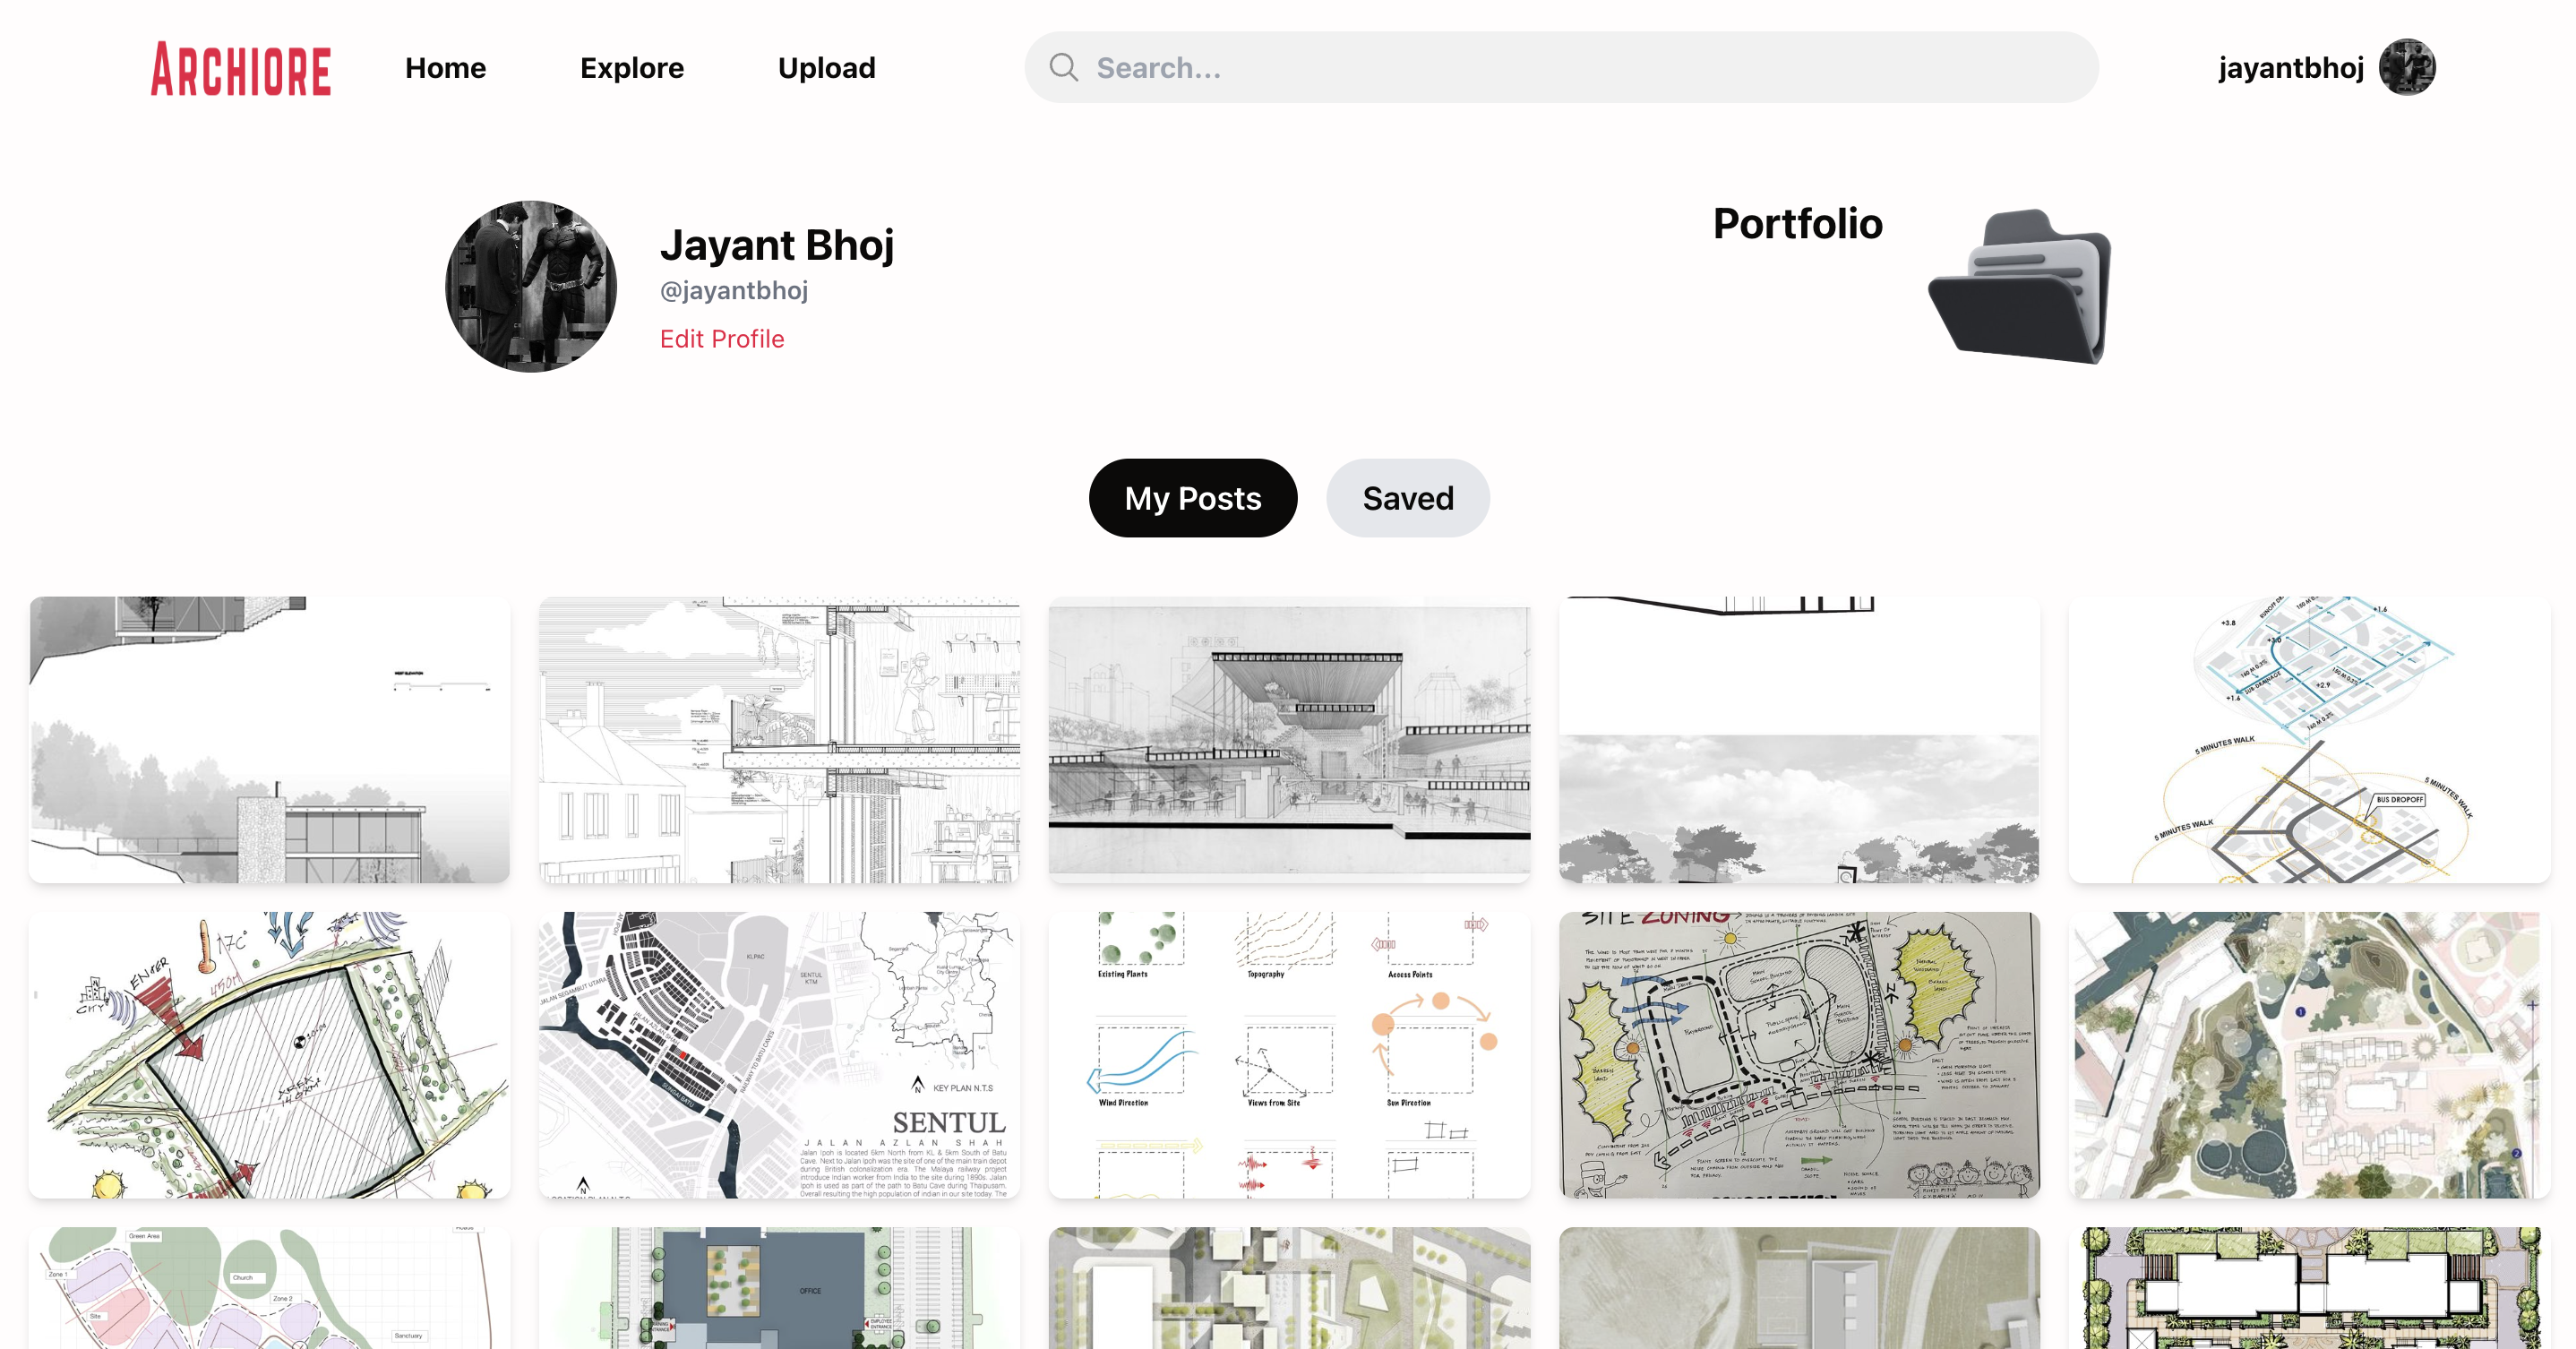Screen dimensions: 2576x1349
Task: Open the Portfolio folder icon
Action: [2020, 286]
